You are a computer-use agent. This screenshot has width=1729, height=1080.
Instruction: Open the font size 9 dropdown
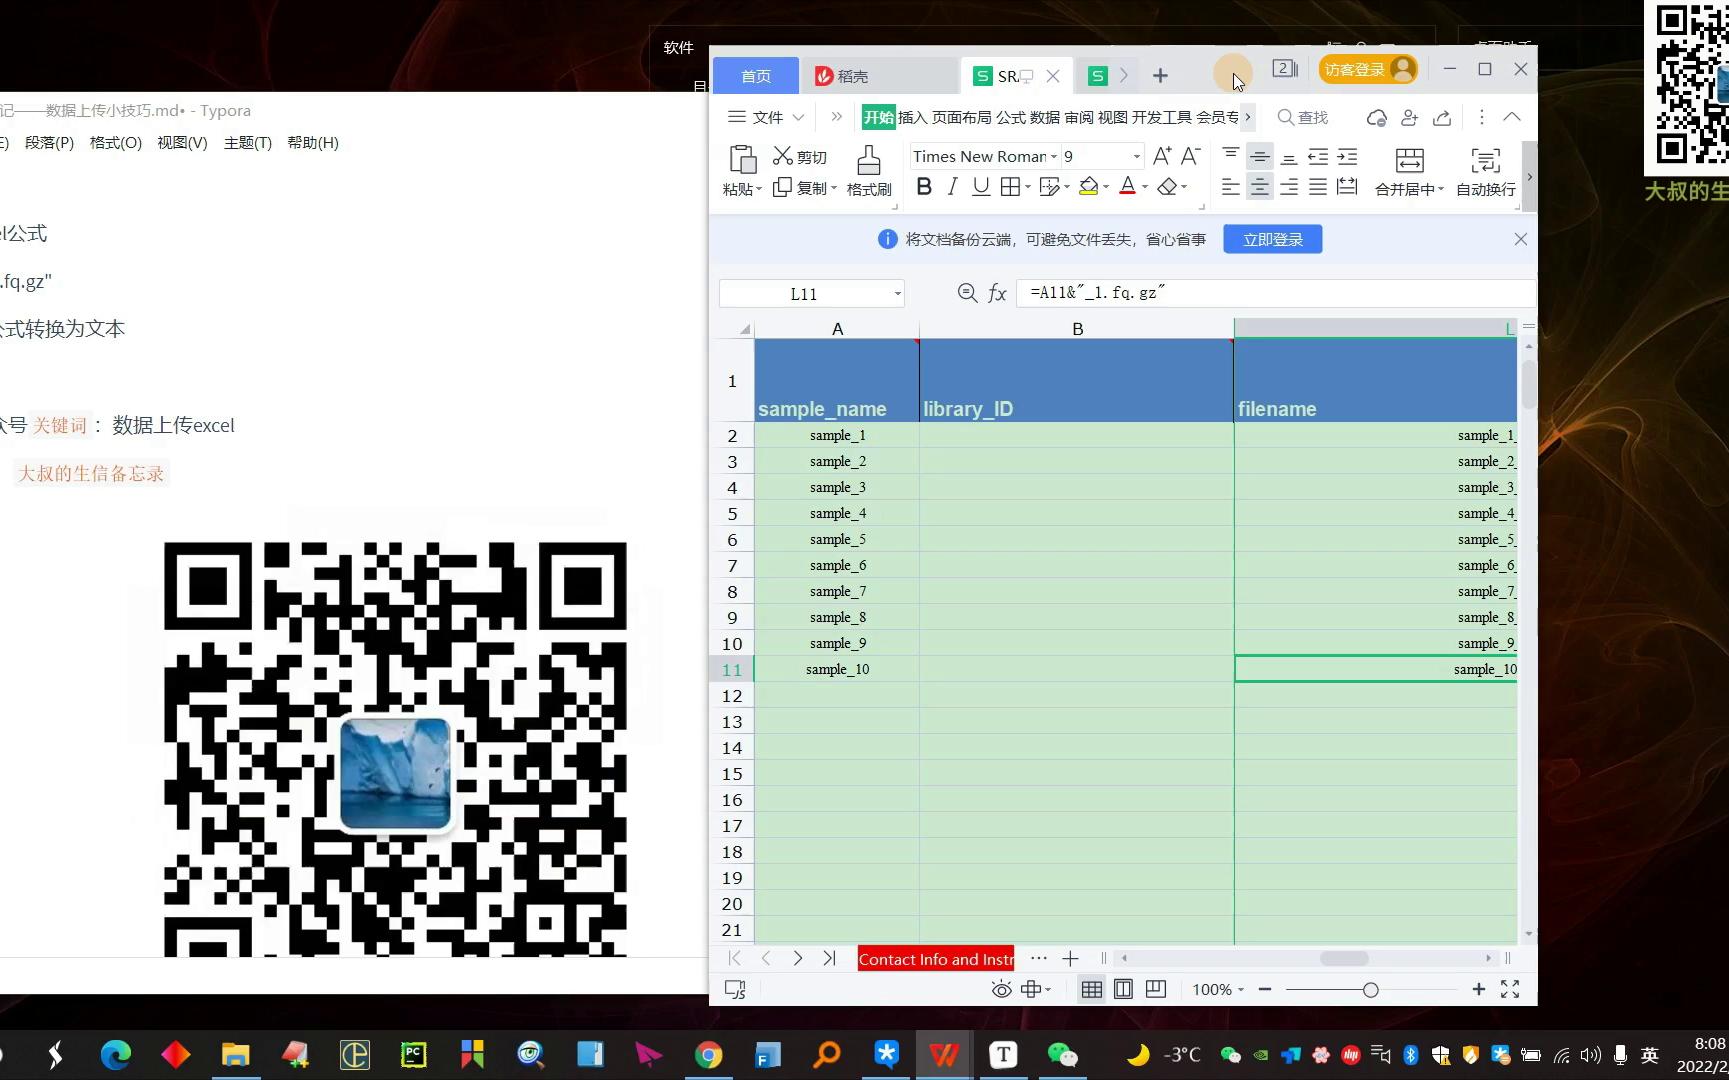[x=1136, y=157]
